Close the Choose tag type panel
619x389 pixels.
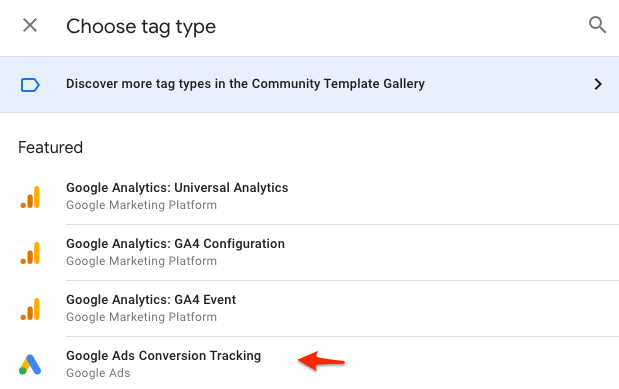coord(30,26)
